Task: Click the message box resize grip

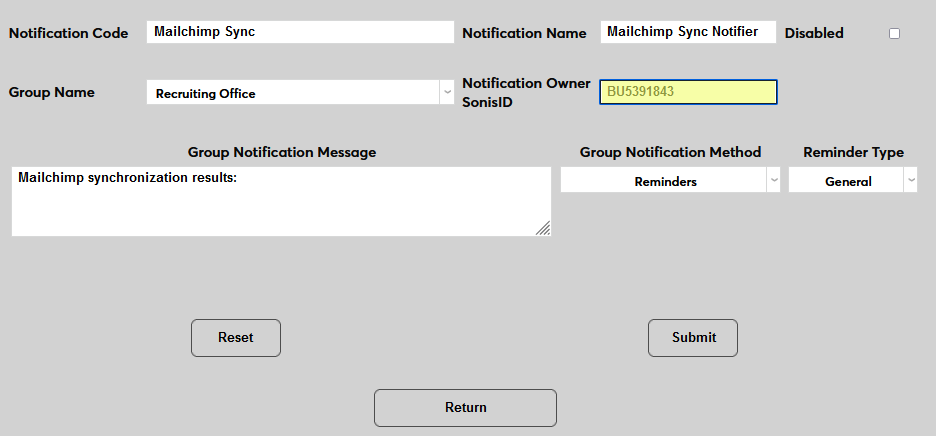Action: click(x=543, y=229)
